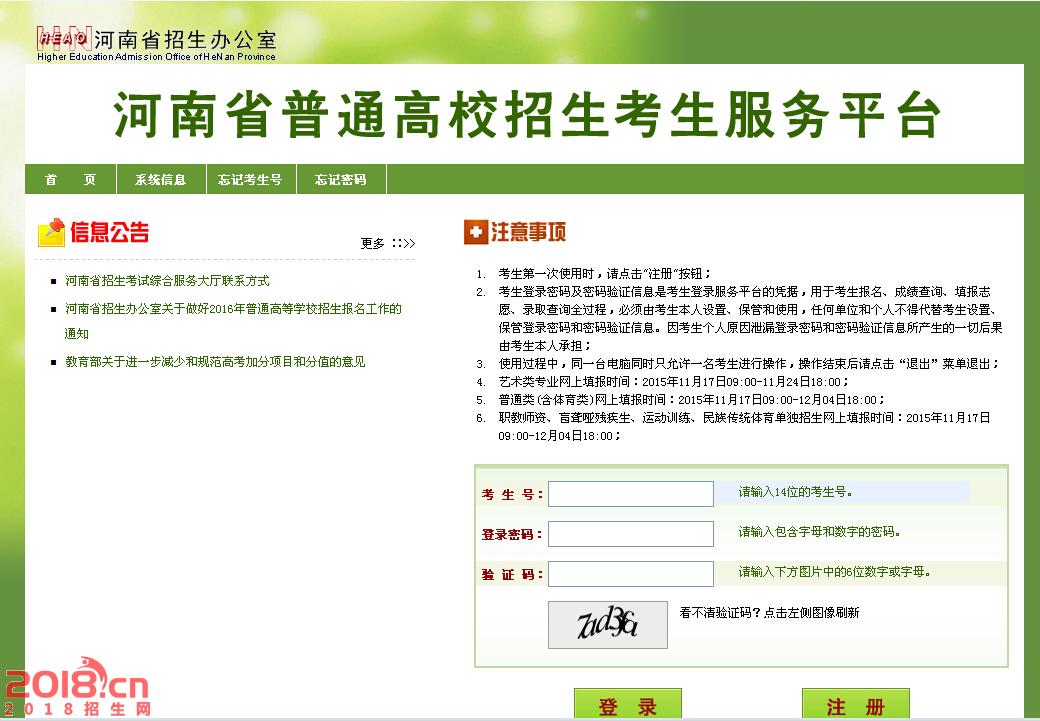Go to 忘记考生号 page

pos(250,180)
